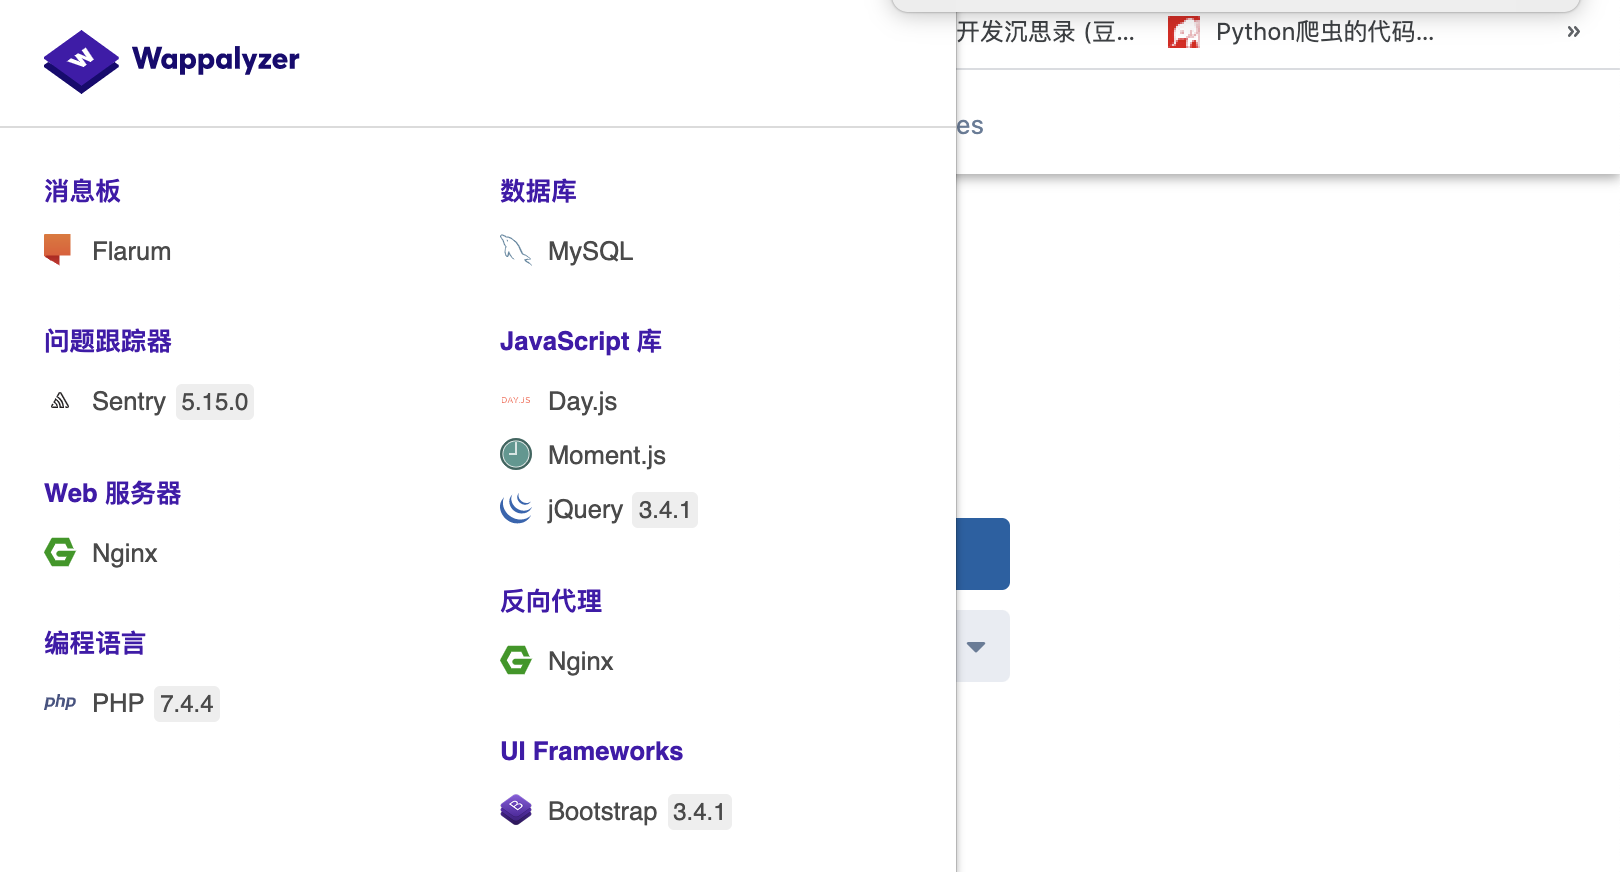Open the Python爬虫的代码 bookmark
Screen dimensions: 1620x872
pos(1324,32)
